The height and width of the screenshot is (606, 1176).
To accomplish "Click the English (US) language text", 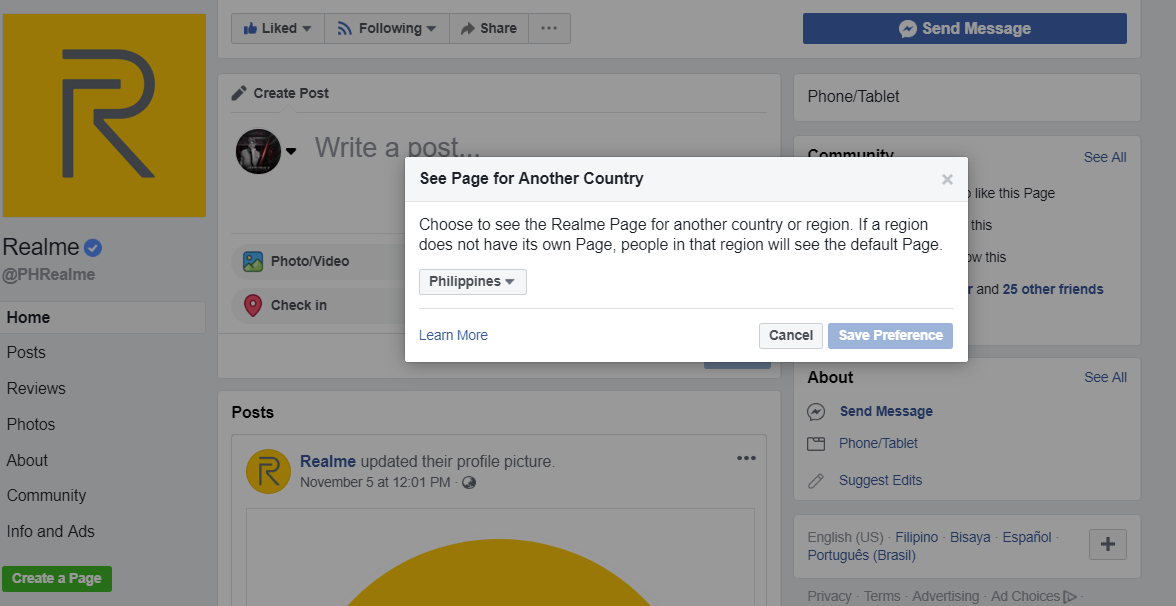I will click(845, 538).
